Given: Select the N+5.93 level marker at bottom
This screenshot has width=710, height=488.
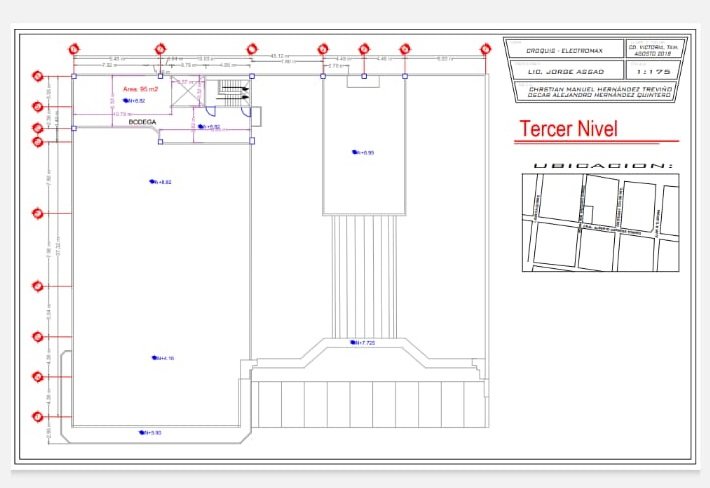Looking at the screenshot, I should coord(147,432).
